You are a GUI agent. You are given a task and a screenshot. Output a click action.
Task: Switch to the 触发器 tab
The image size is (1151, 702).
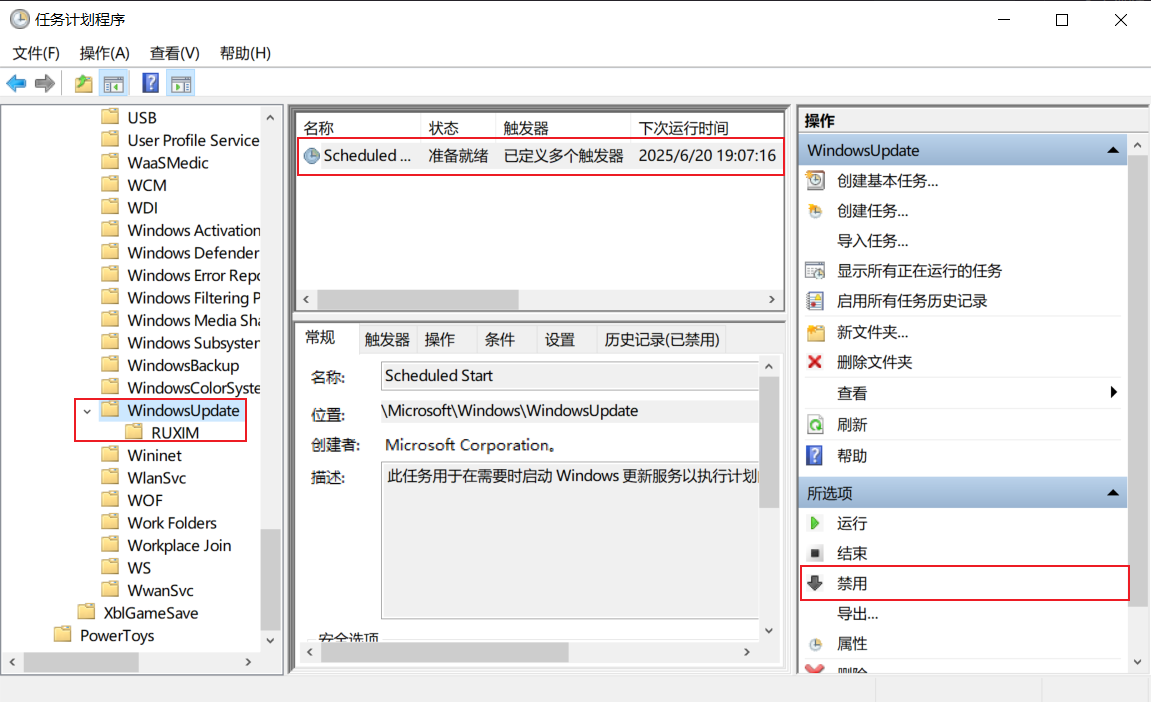pyautogui.click(x=387, y=340)
